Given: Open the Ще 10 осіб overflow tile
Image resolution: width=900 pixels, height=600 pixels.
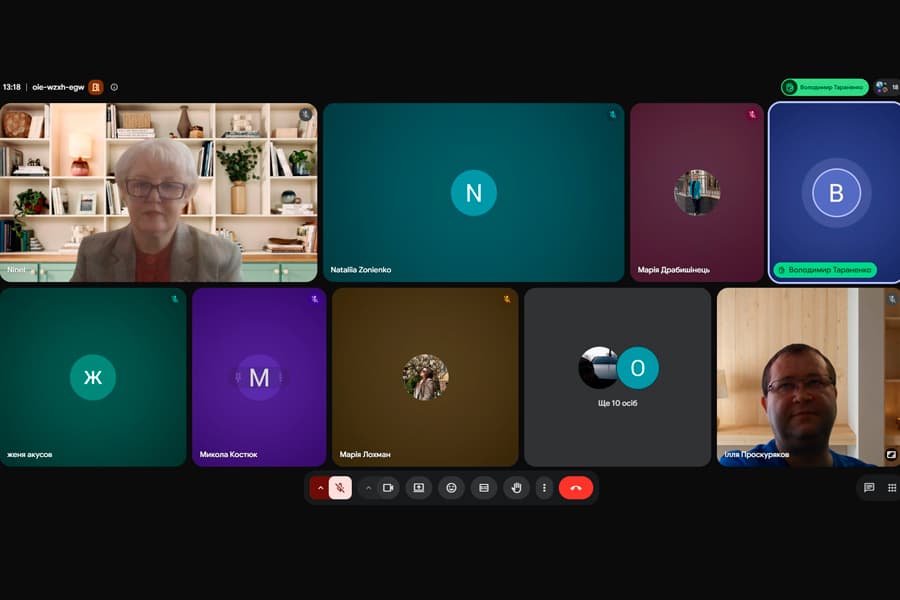Looking at the screenshot, I should [618, 377].
